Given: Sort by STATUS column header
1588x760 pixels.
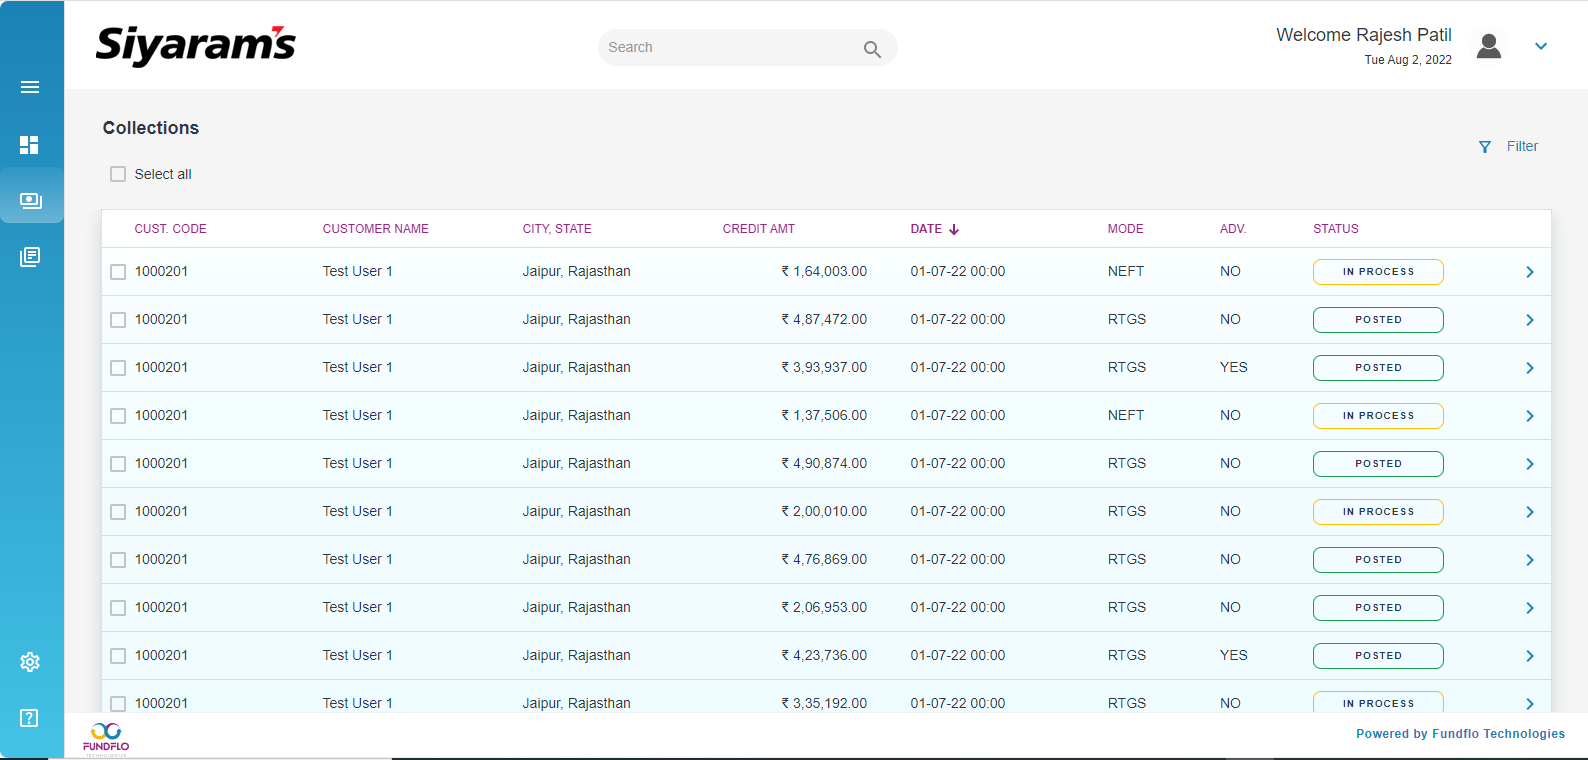Looking at the screenshot, I should coord(1336,229).
